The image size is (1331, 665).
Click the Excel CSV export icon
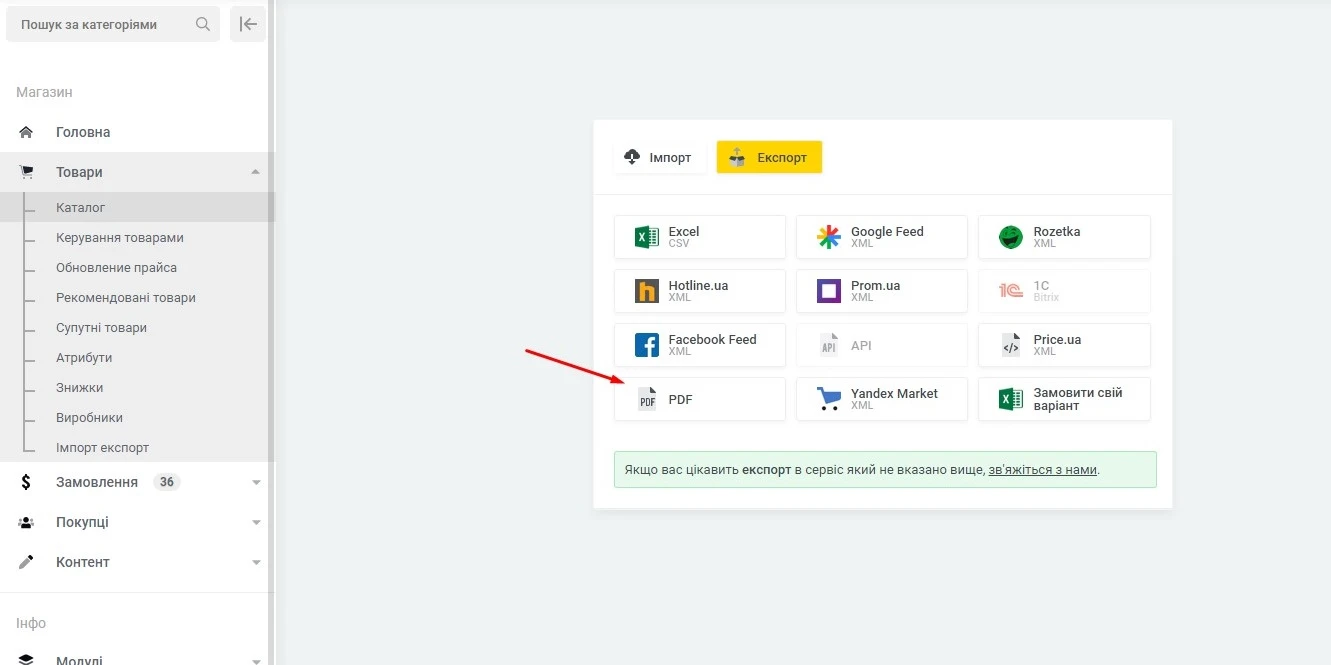[x=647, y=237]
